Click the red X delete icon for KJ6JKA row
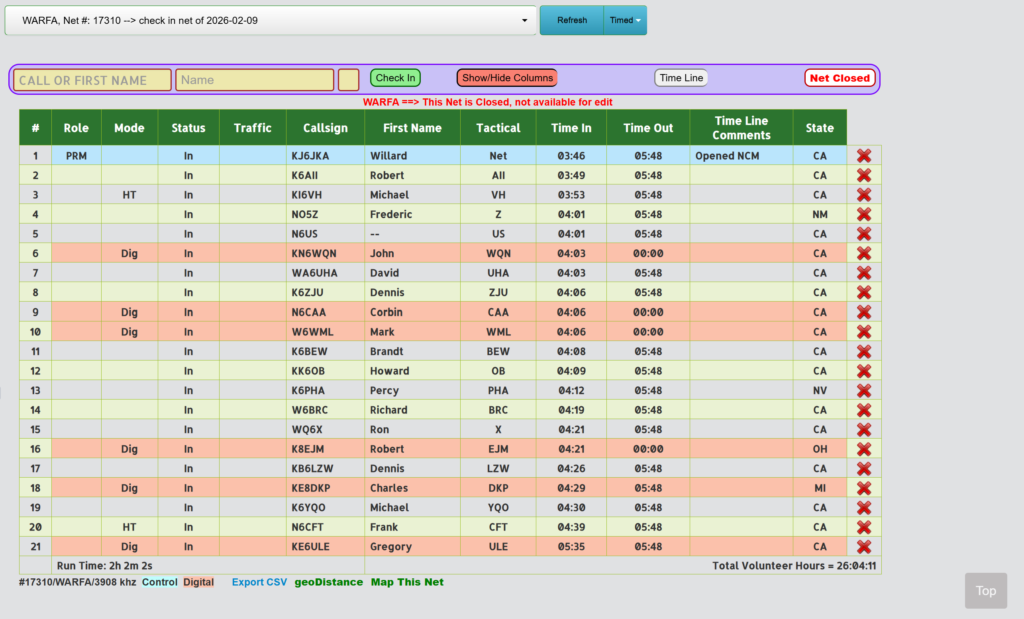 pyautogui.click(x=864, y=156)
